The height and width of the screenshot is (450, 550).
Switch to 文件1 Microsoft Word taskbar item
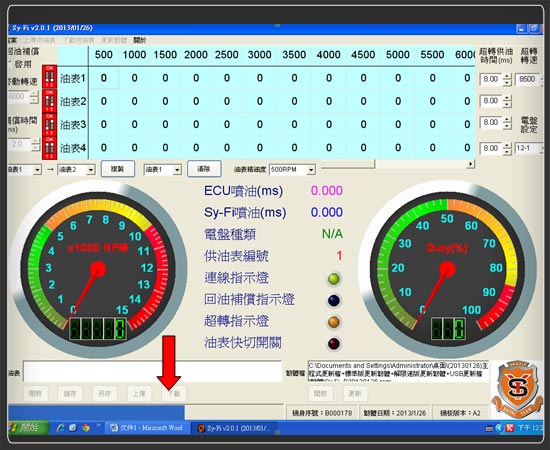click(147, 428)
